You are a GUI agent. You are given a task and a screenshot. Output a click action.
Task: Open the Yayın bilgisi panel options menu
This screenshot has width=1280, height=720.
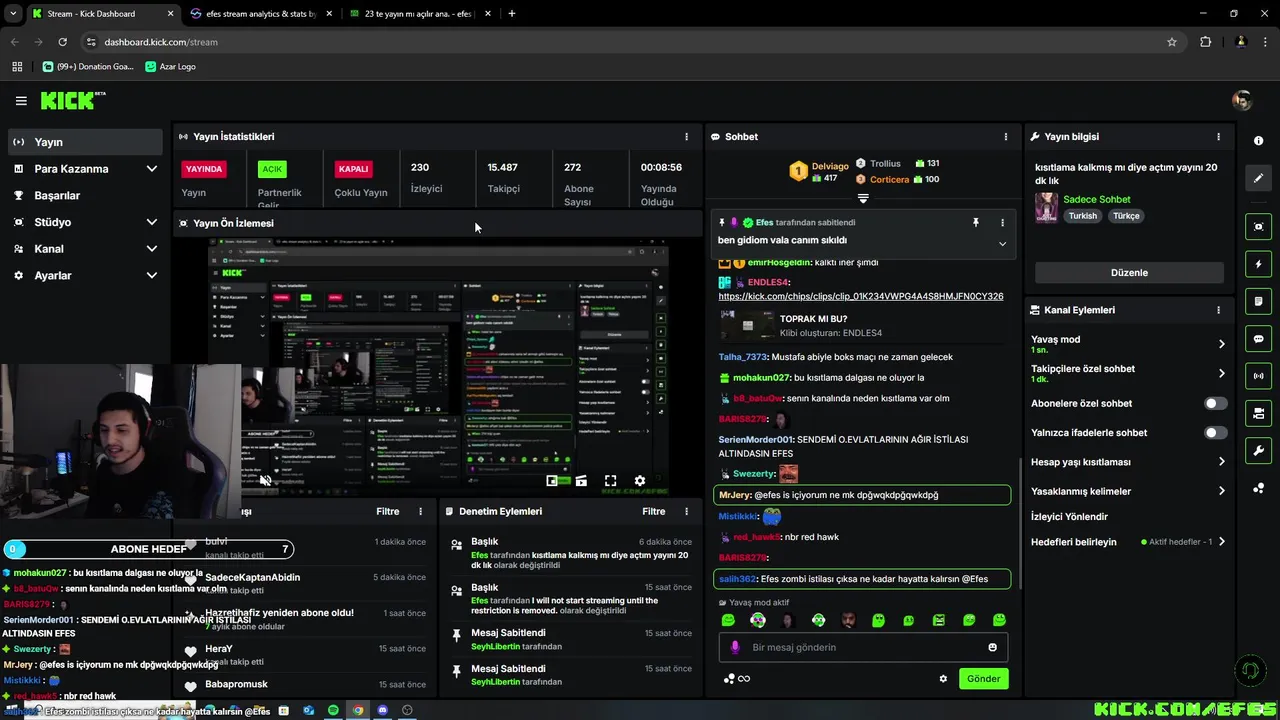pos(1218,136)
